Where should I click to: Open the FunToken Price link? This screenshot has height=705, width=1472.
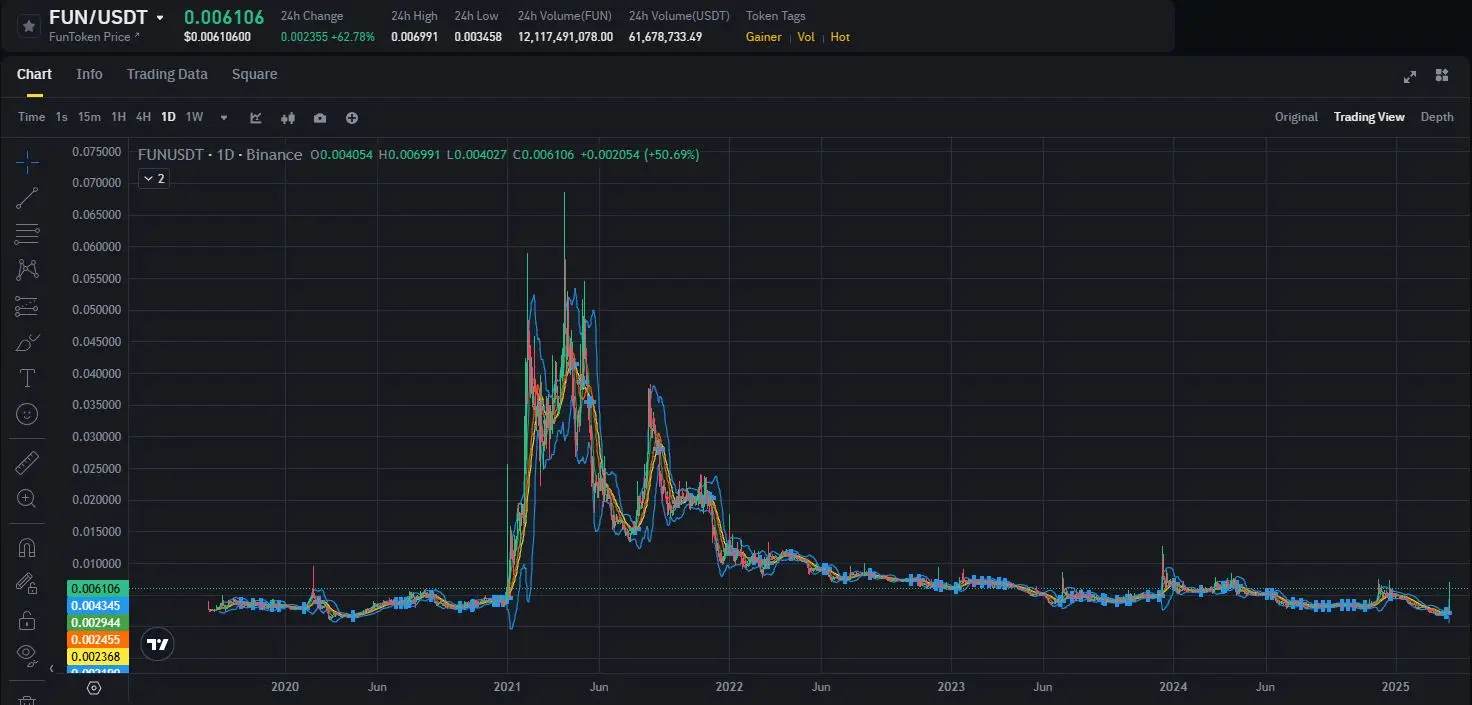[94, 37]
